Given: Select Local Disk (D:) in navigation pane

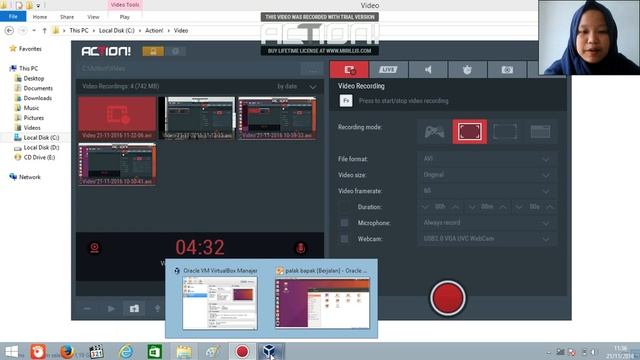Looking at the screenshot, I should click(x=41, y=147).
